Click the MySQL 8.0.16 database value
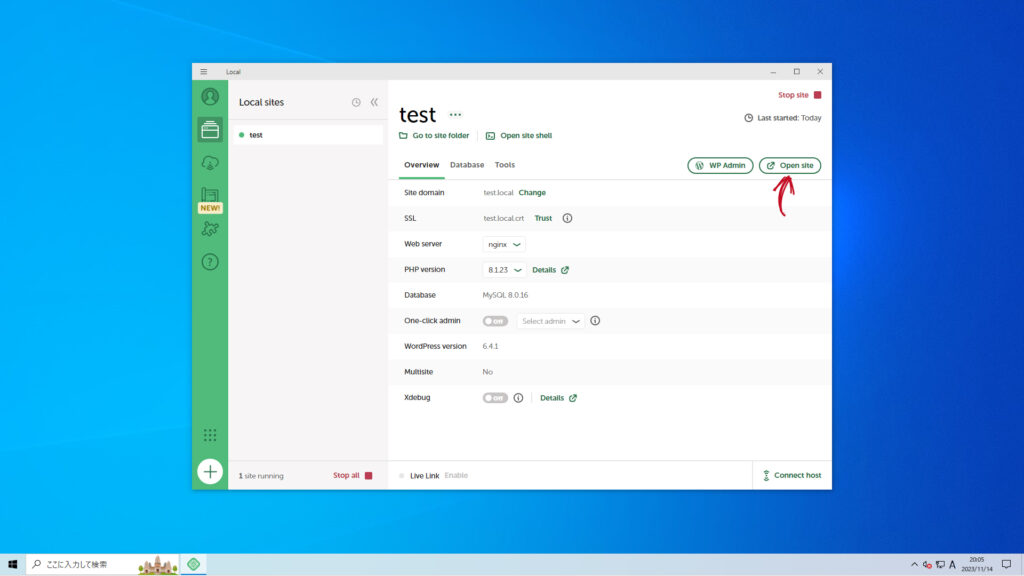Image resolution: width=1024 pixels, height=576 pixels. click(505, 295)
